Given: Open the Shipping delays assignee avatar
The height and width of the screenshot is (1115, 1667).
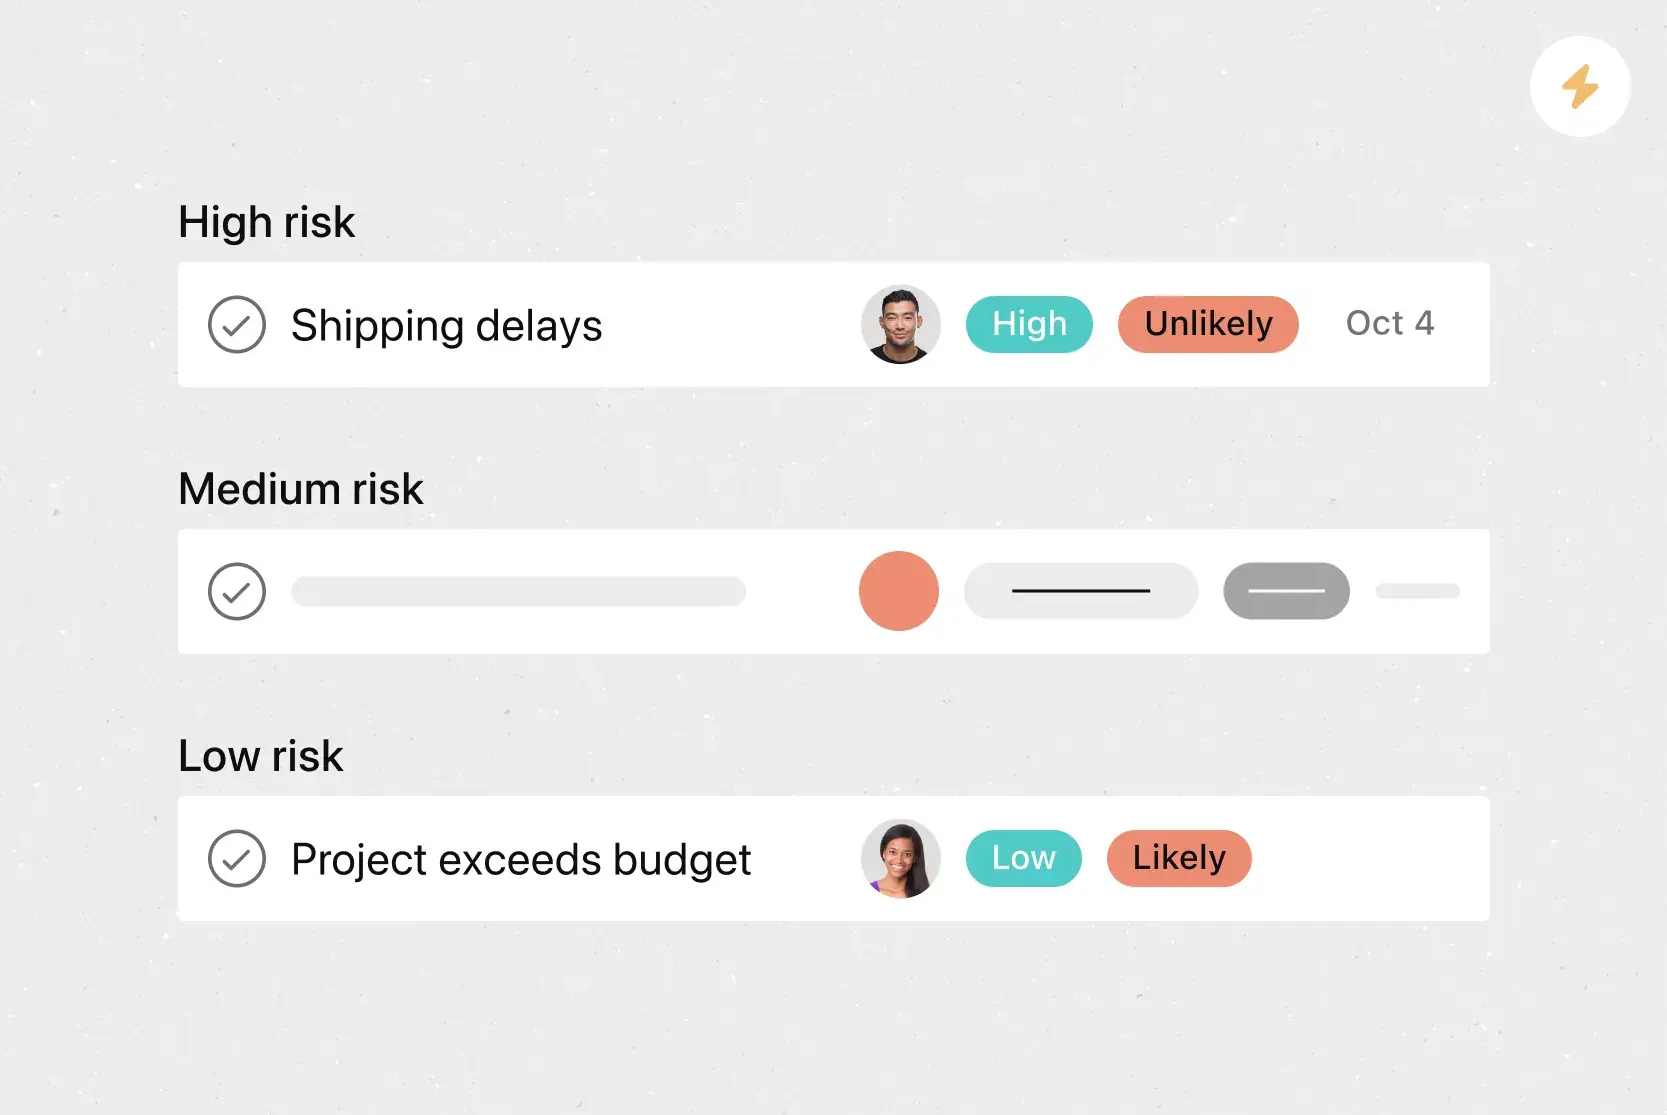Looking at the screenshot, I should pos(900,324).
